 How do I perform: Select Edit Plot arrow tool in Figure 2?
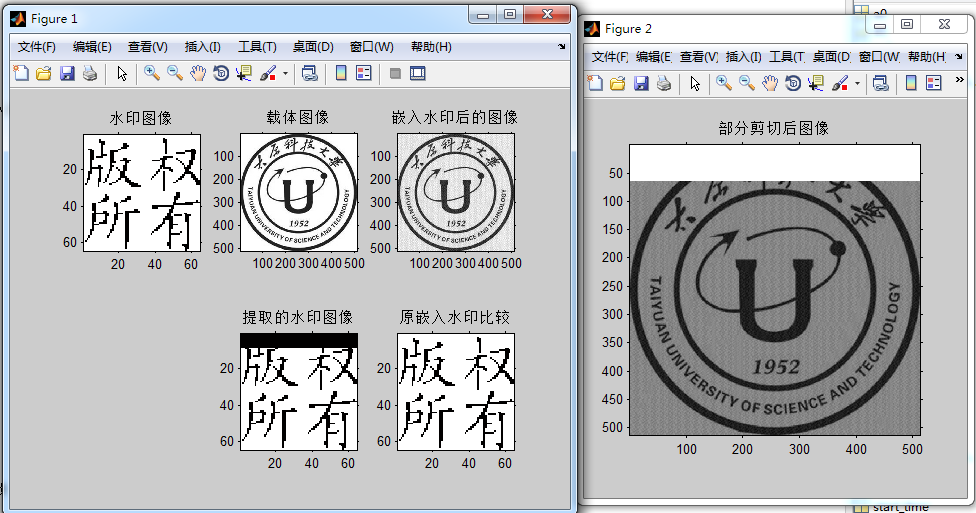[x=695, y=83]
